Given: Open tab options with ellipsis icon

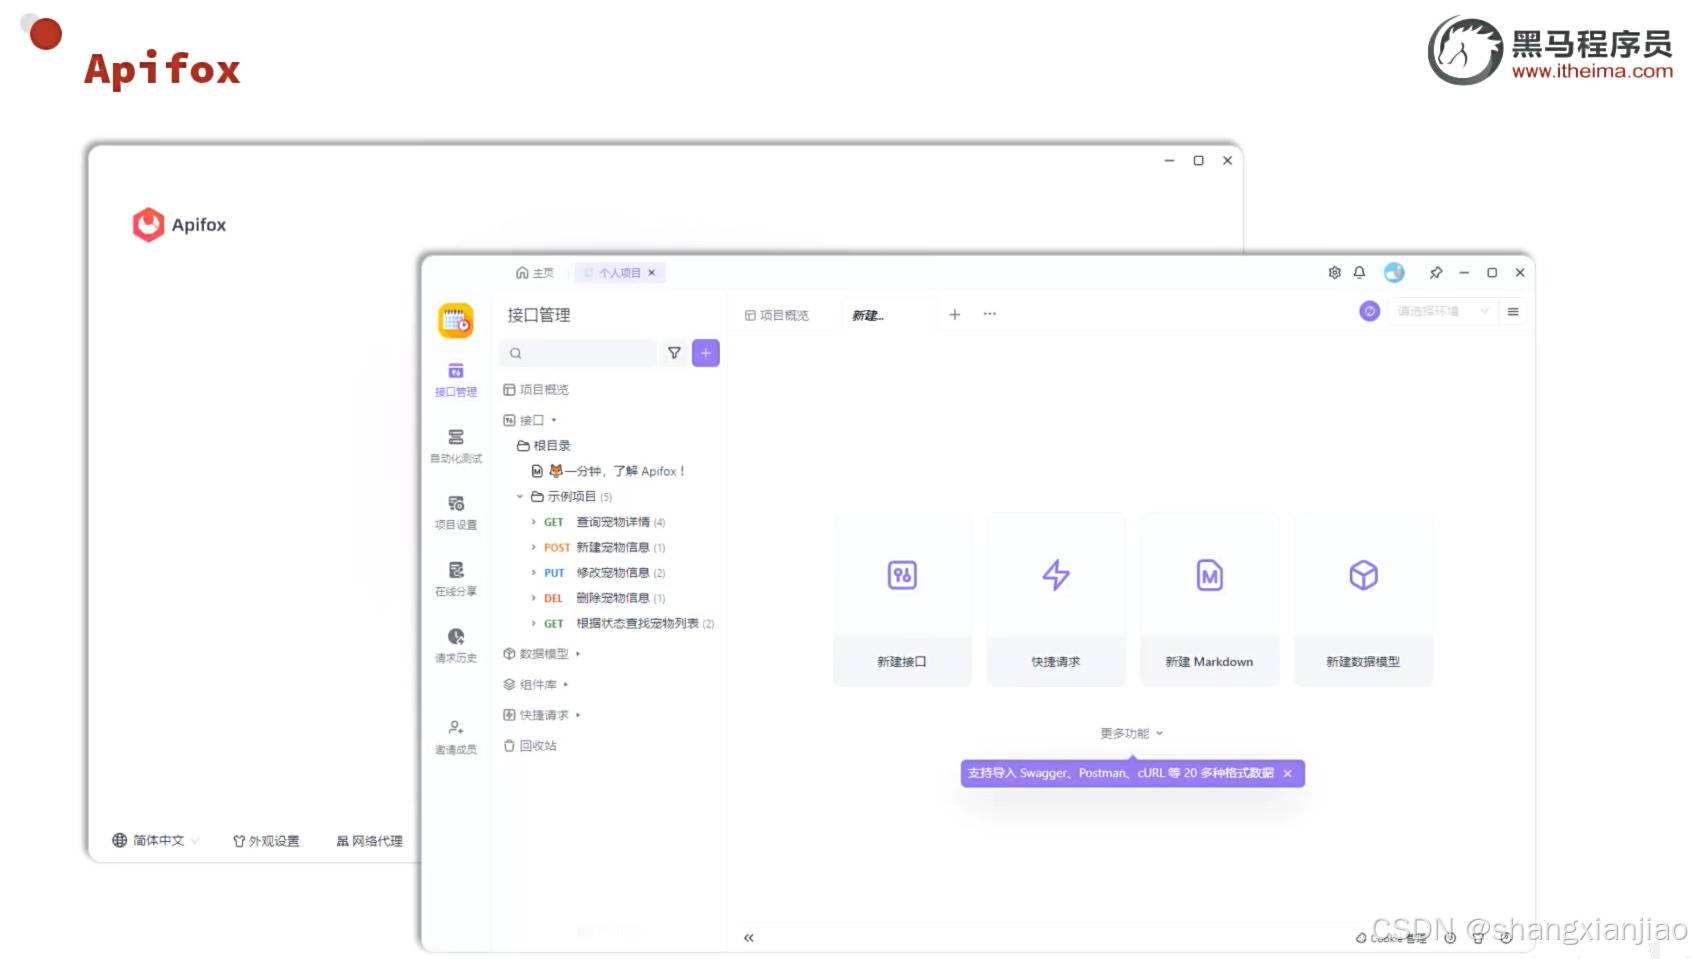Looking at the screenshot, I should pos(989,314).
